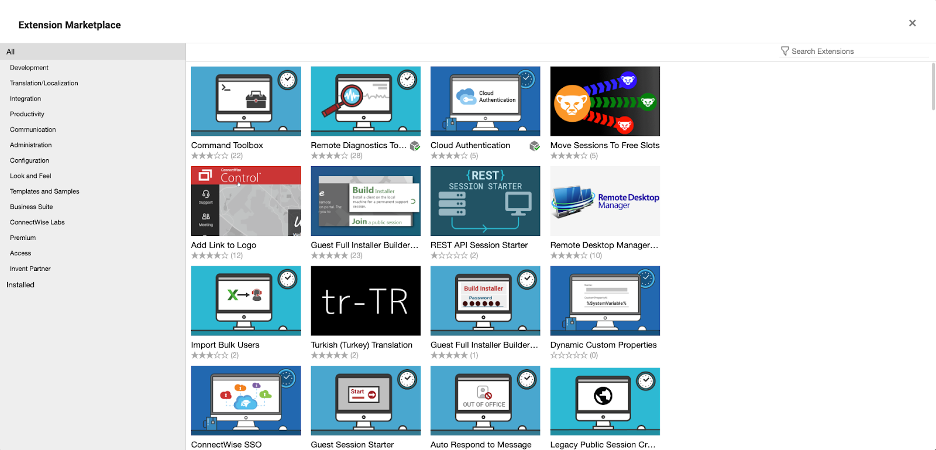The height and width of the screenshot is (450, 936).
Task: Click the Auto Respond to Message title
Action: 481,445
